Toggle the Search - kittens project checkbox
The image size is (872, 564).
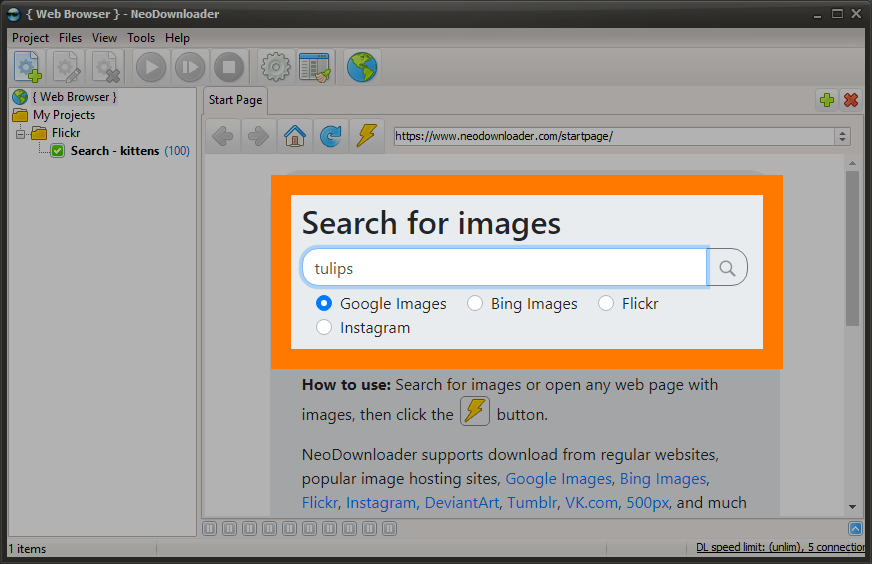click(x=57, y=151)
